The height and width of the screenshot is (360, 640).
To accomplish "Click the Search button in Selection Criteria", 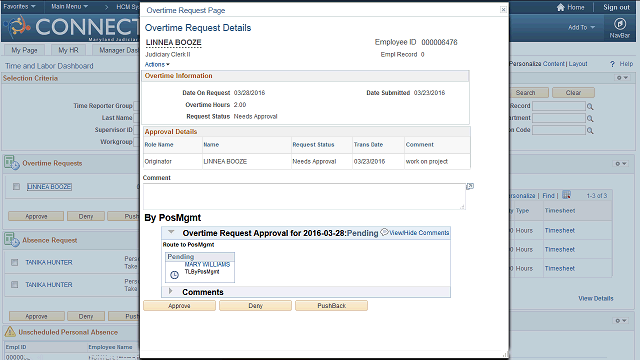I will 529,93.
